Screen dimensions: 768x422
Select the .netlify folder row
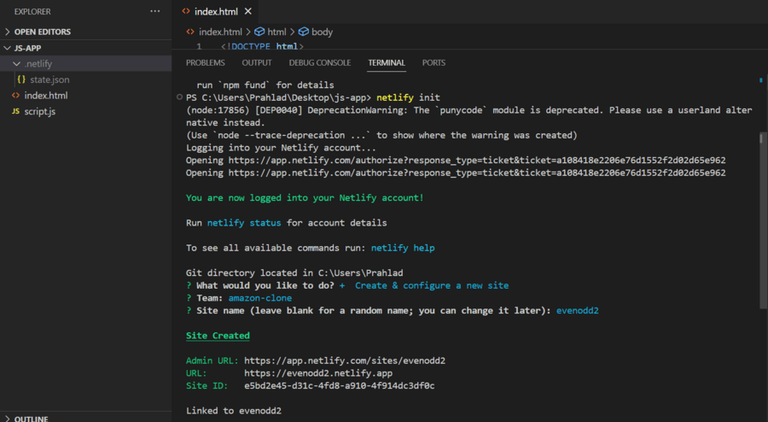coord(86,64)
